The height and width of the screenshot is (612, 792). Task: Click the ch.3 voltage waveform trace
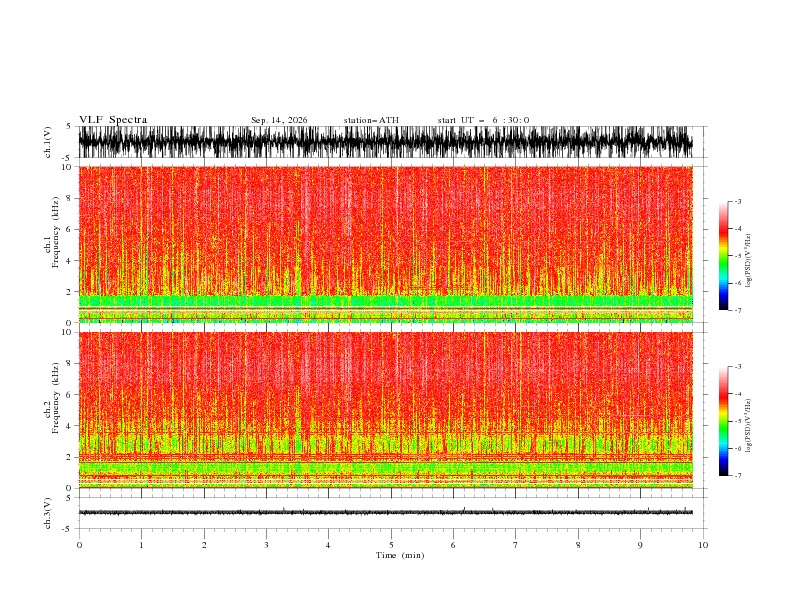tap(386, 513)
